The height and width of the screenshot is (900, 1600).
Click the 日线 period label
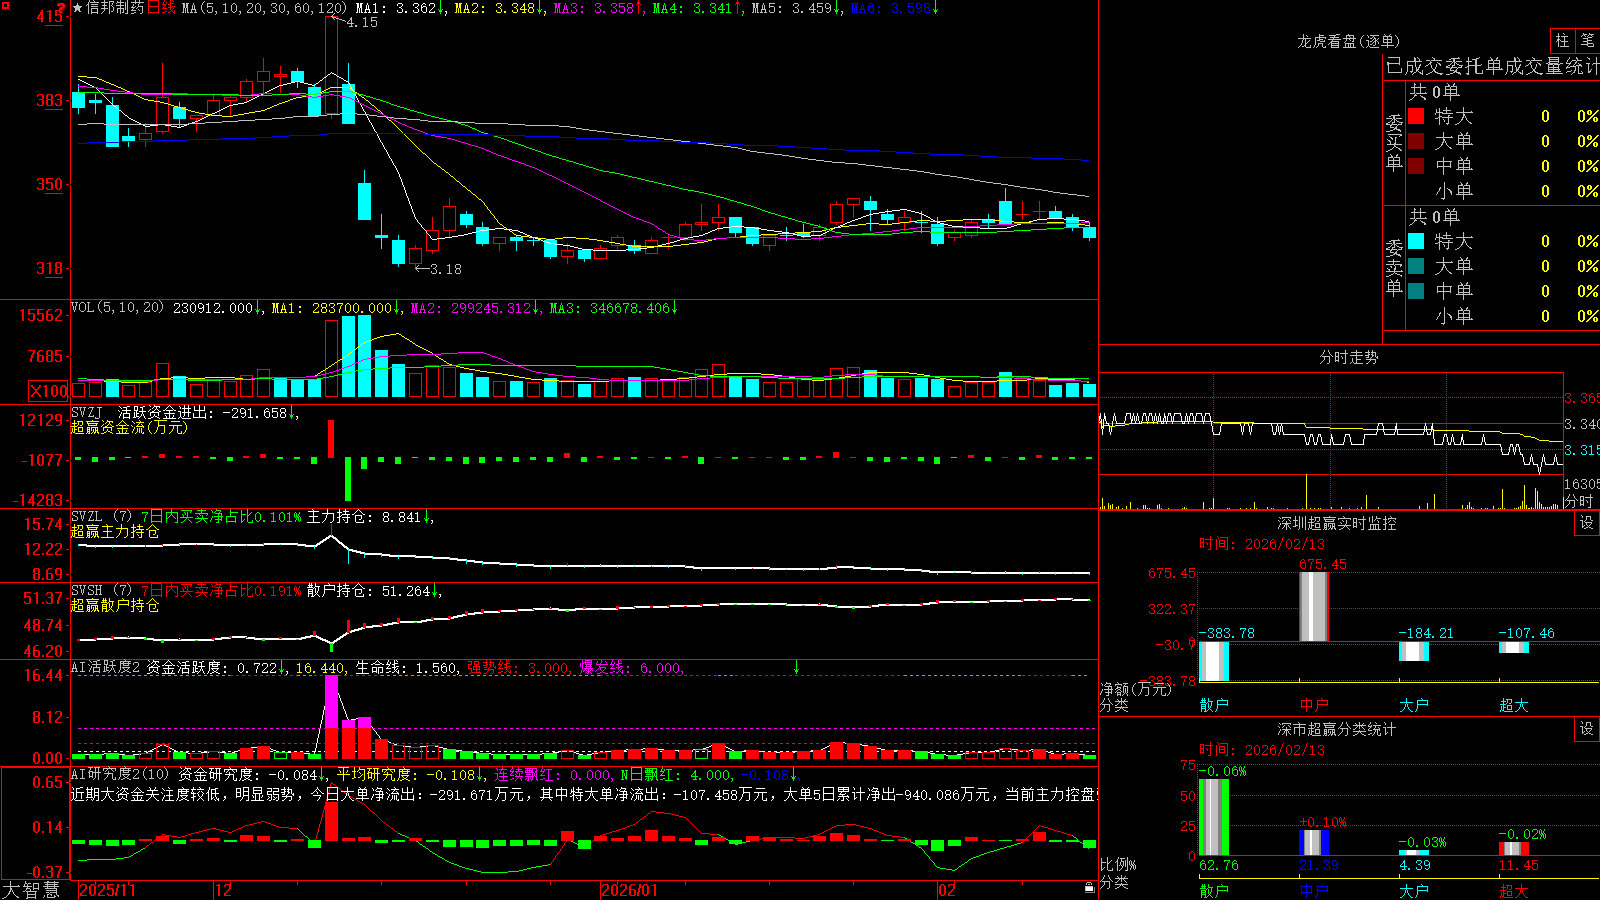pyautogui.click(x=161, y=8)
